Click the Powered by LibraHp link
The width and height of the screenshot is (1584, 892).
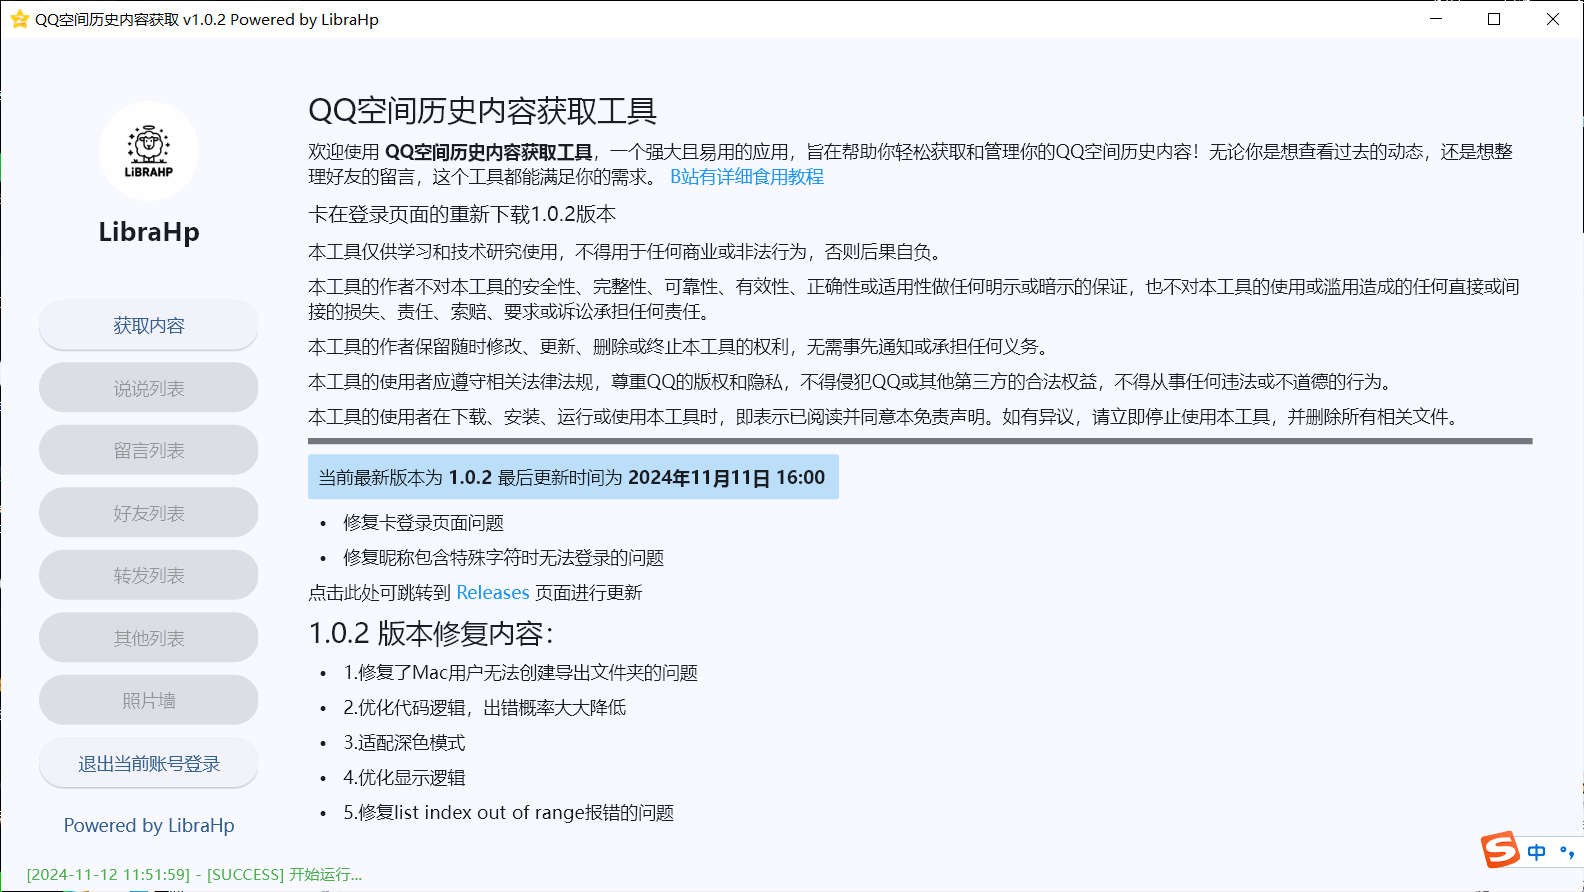[149, 825]
